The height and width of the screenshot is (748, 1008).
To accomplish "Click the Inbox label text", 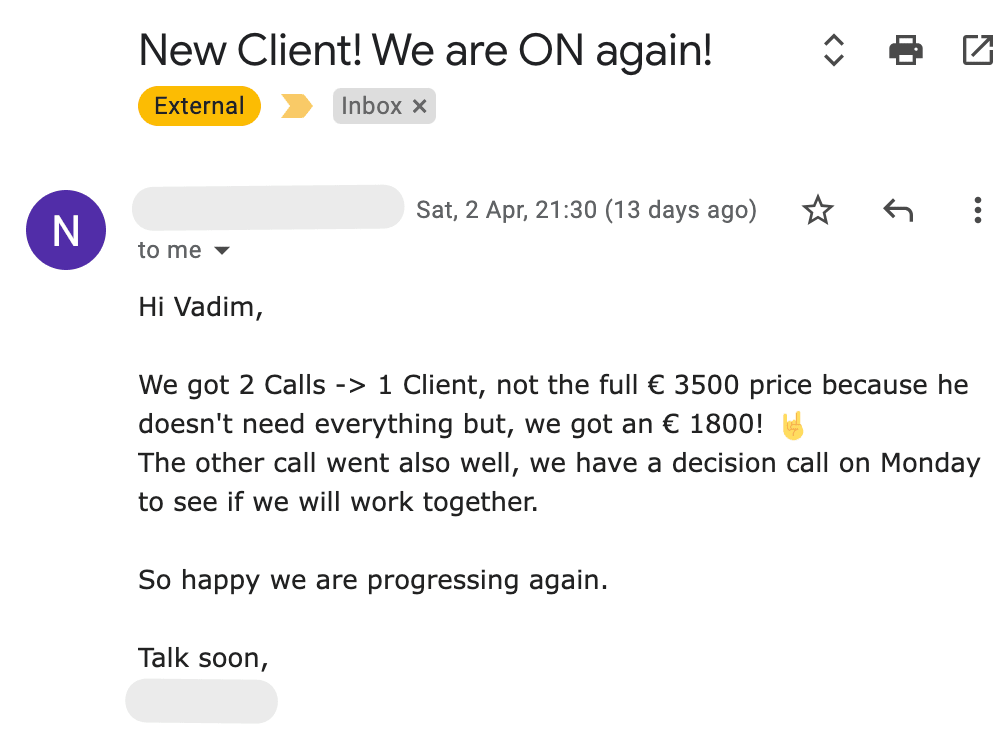I will (371, 106).
